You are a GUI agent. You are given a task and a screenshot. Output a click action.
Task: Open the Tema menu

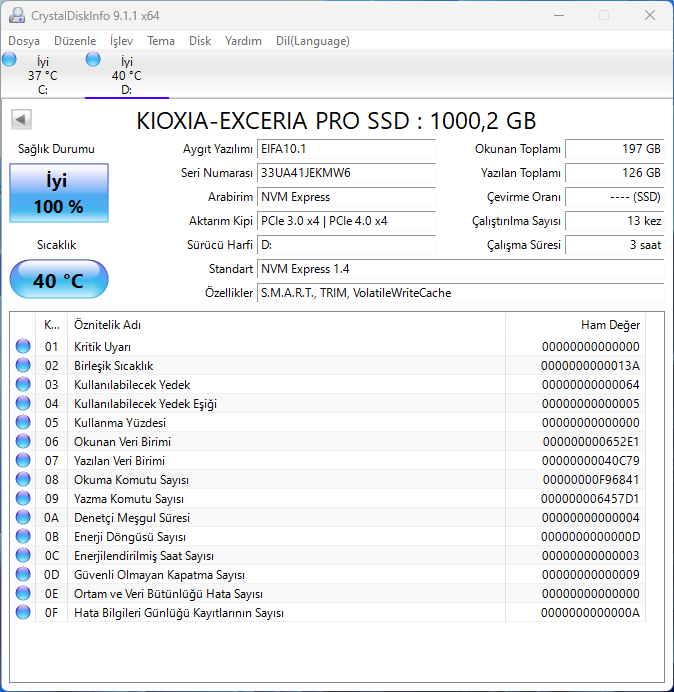[x=161, y=41]
